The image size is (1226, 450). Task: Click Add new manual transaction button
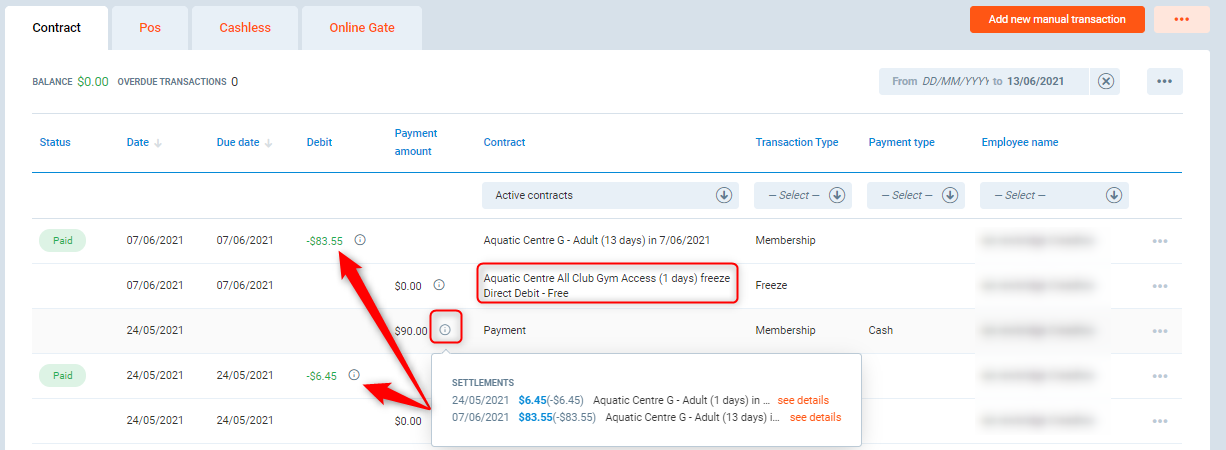1057,19
